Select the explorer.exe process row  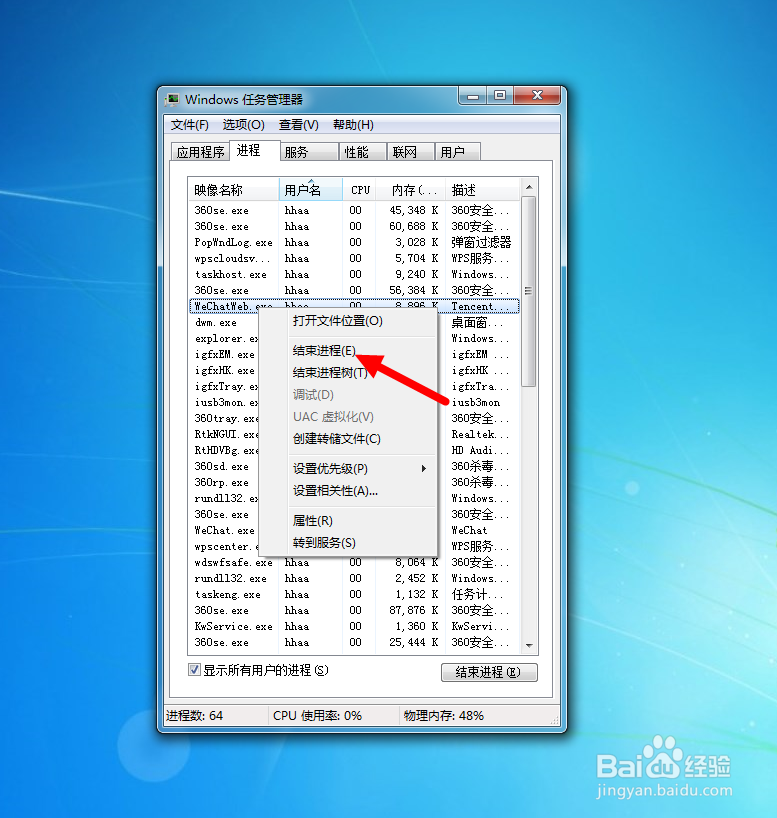[x=354, y=339]
